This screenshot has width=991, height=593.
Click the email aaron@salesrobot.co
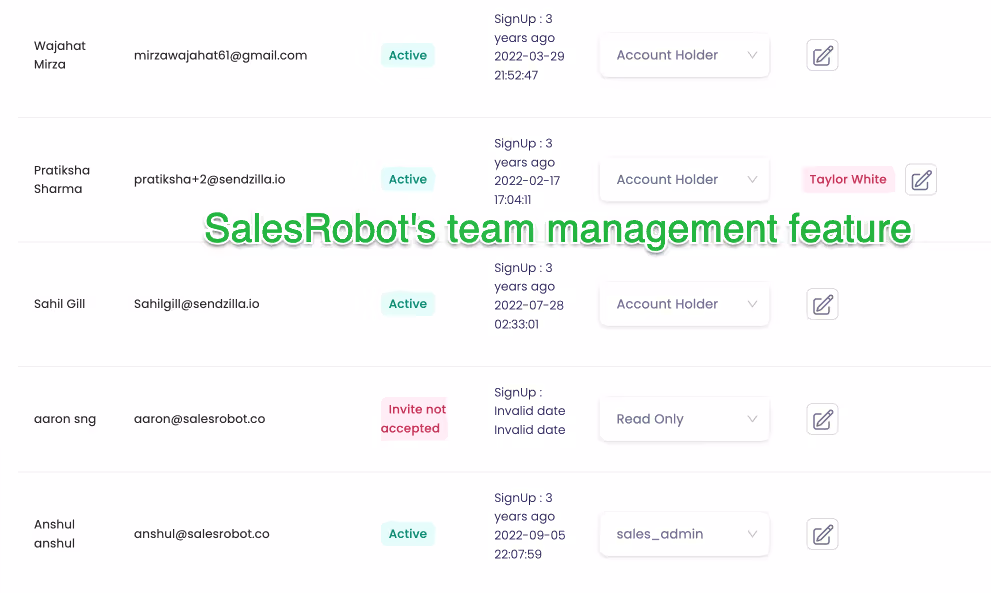(199, 419)
